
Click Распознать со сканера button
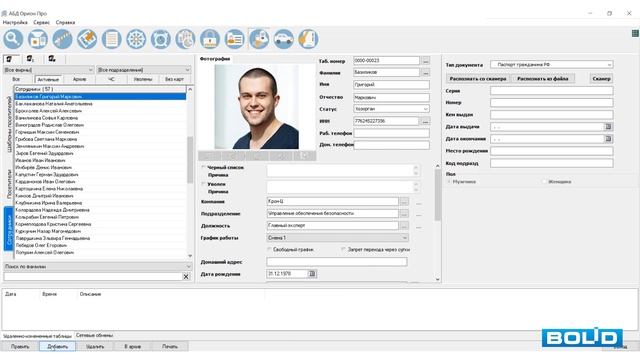478,79
